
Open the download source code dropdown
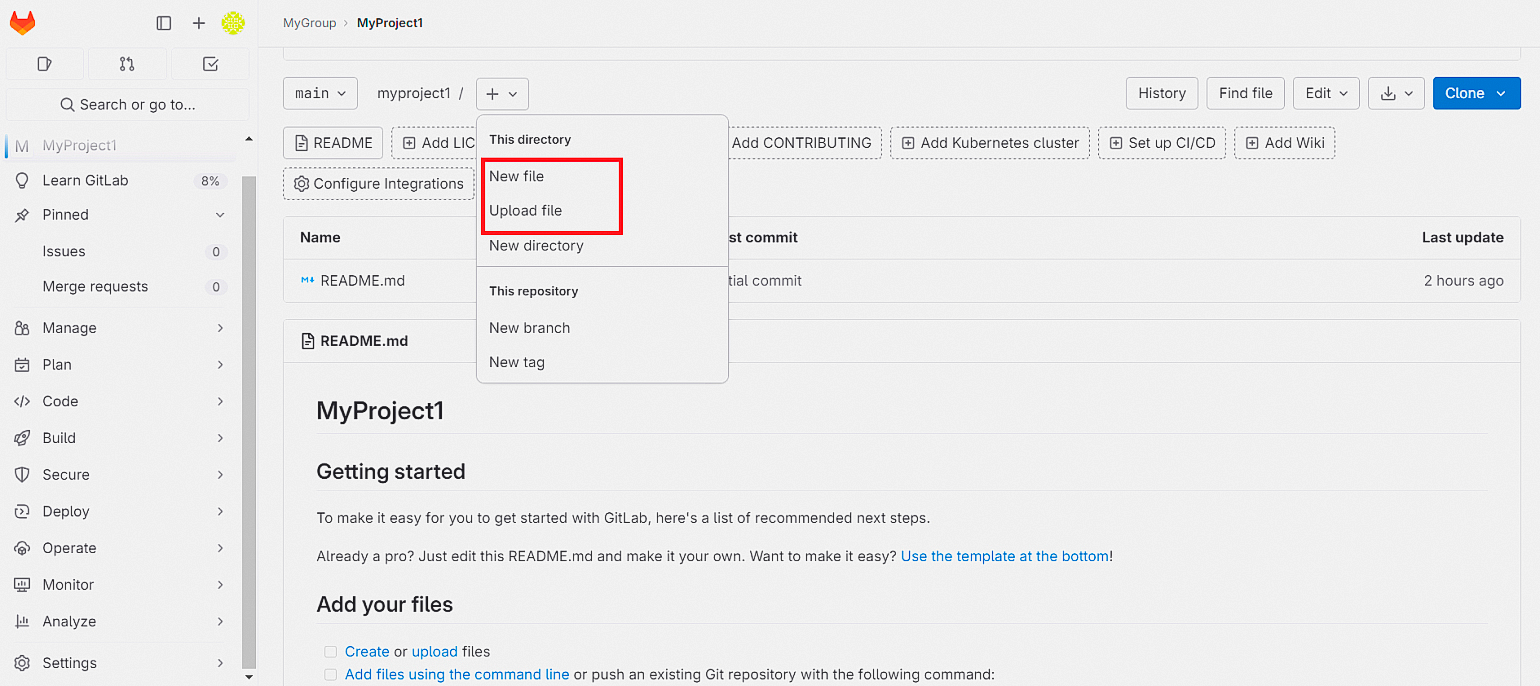1396,94
